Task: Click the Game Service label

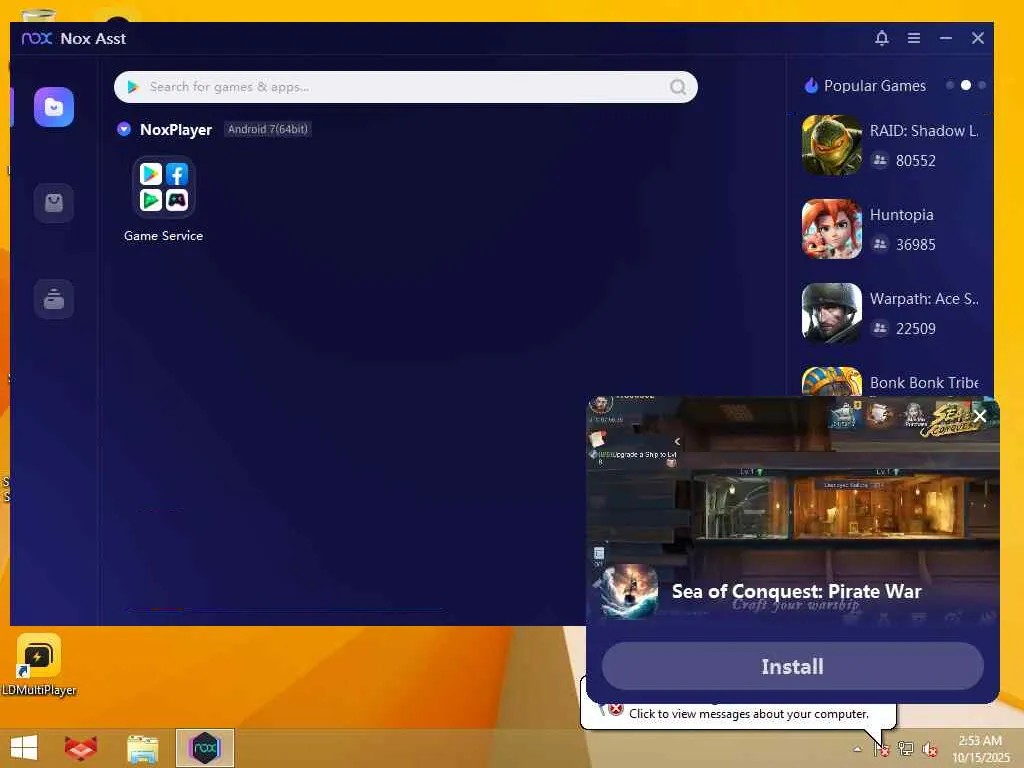Action: 163,236
